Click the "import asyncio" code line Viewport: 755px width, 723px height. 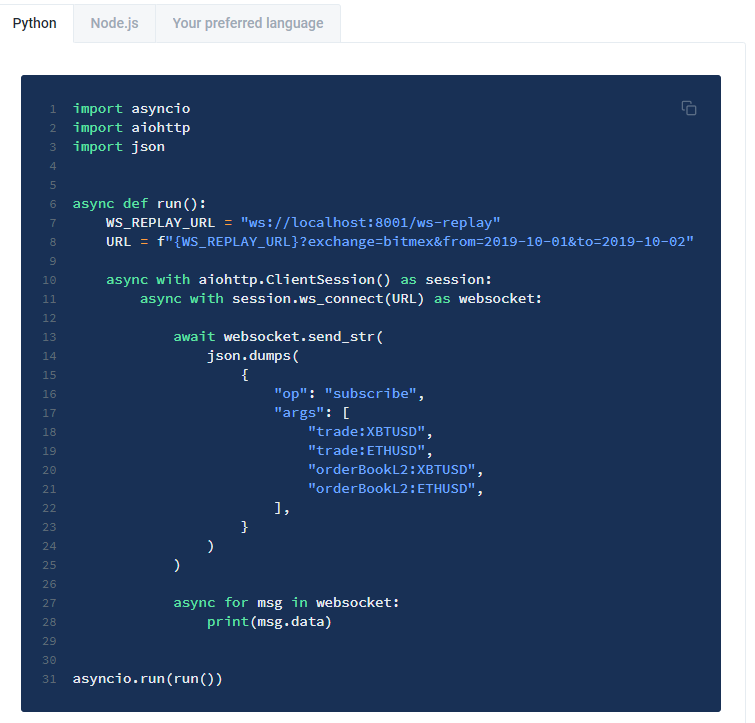(x=131, y=109)
